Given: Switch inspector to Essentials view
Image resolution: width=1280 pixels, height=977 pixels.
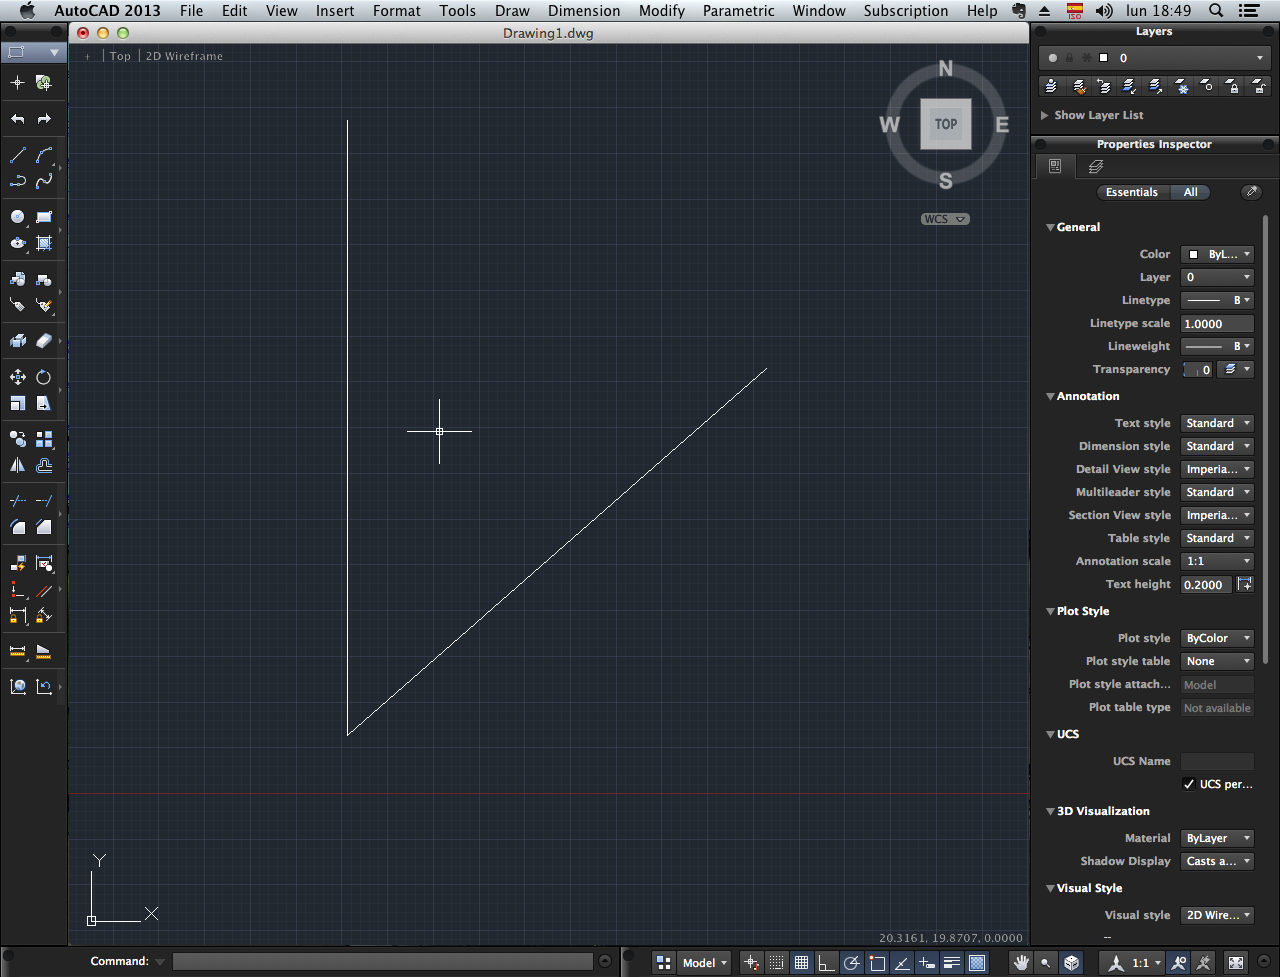Looking at the screenshot, I should coord(1132,192).
